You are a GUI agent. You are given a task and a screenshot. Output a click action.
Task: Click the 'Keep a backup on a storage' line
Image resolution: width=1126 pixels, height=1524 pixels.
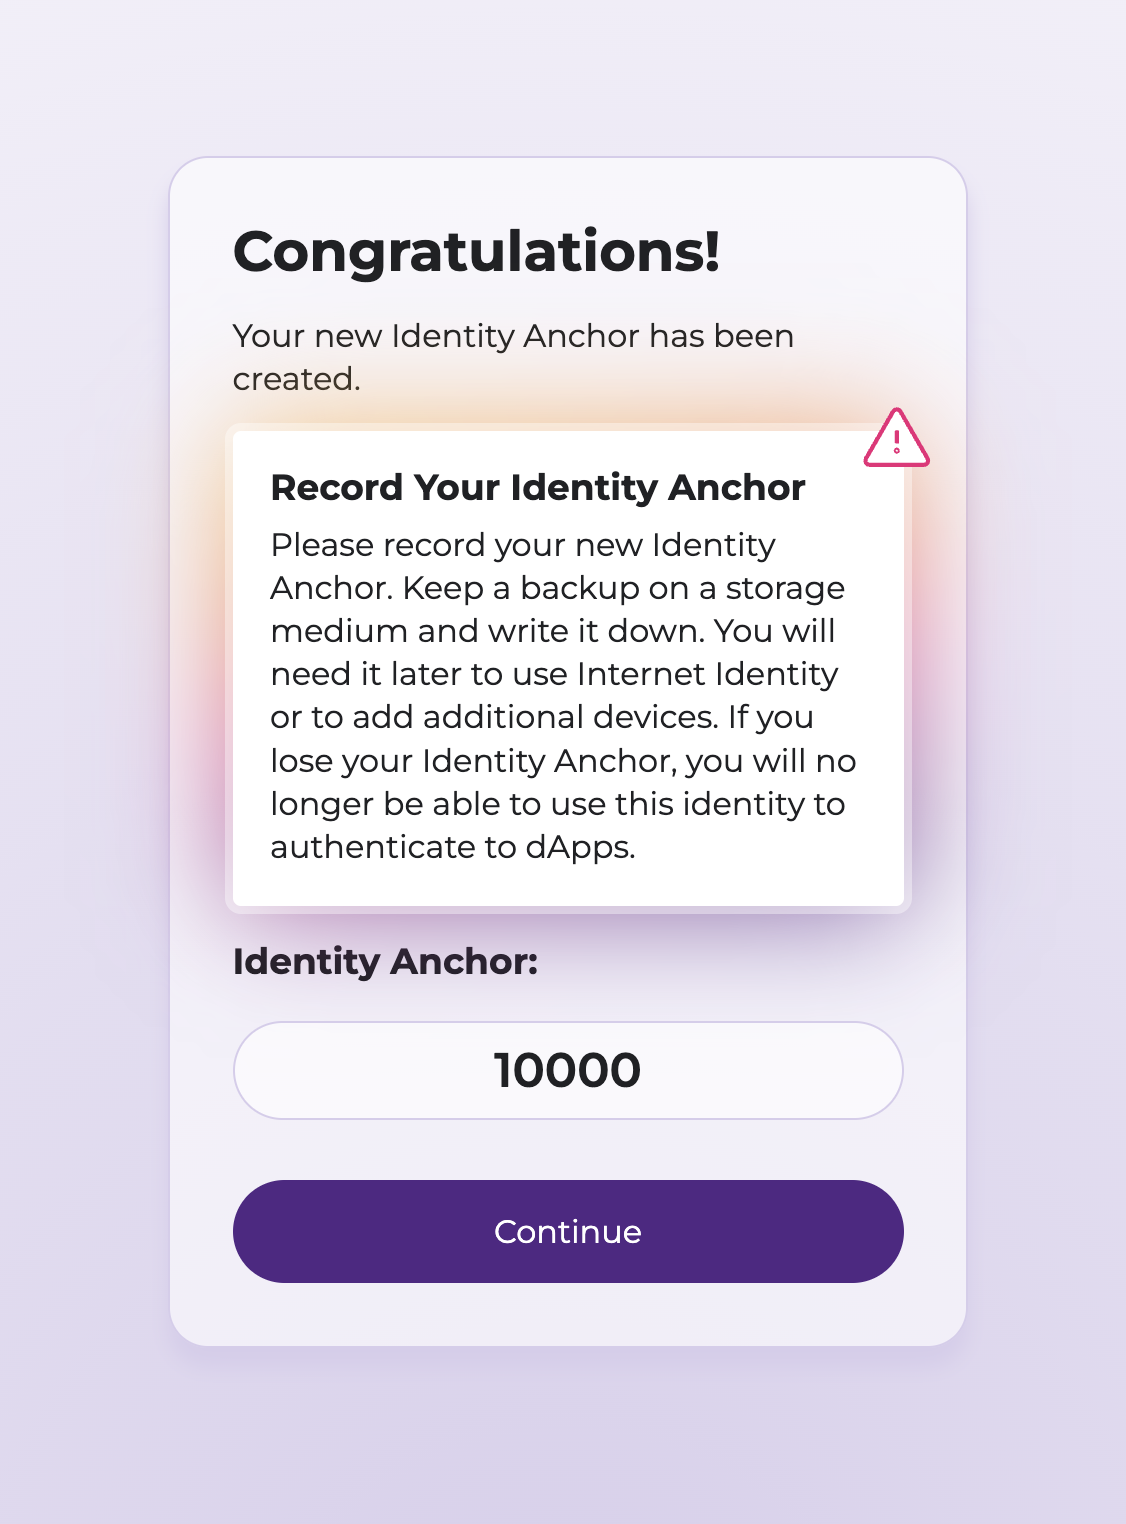[x=624, y=588]
